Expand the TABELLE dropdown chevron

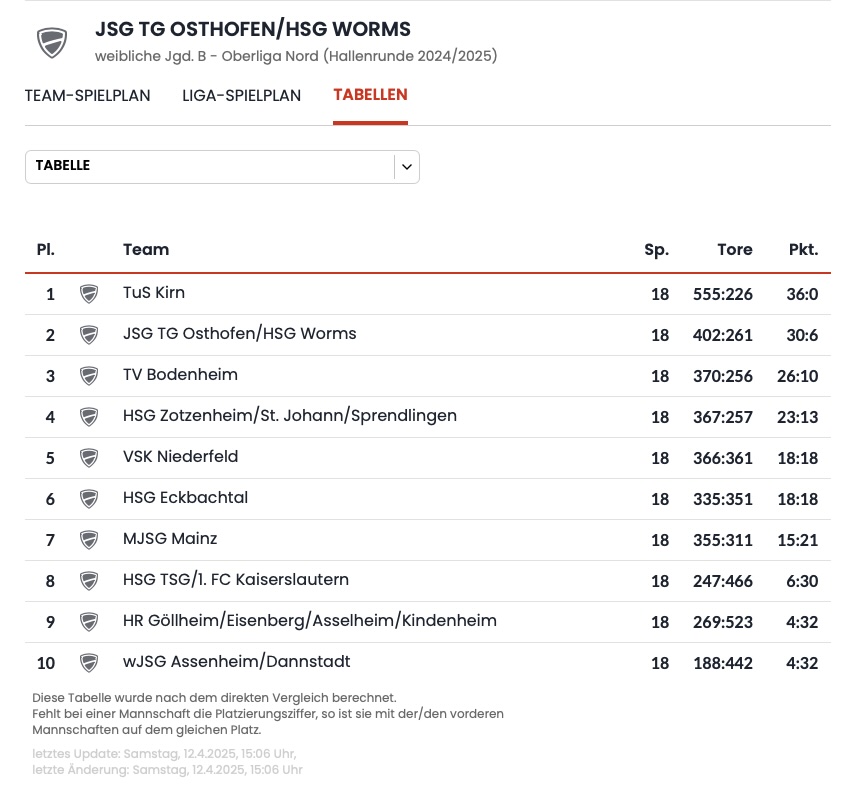406,167
